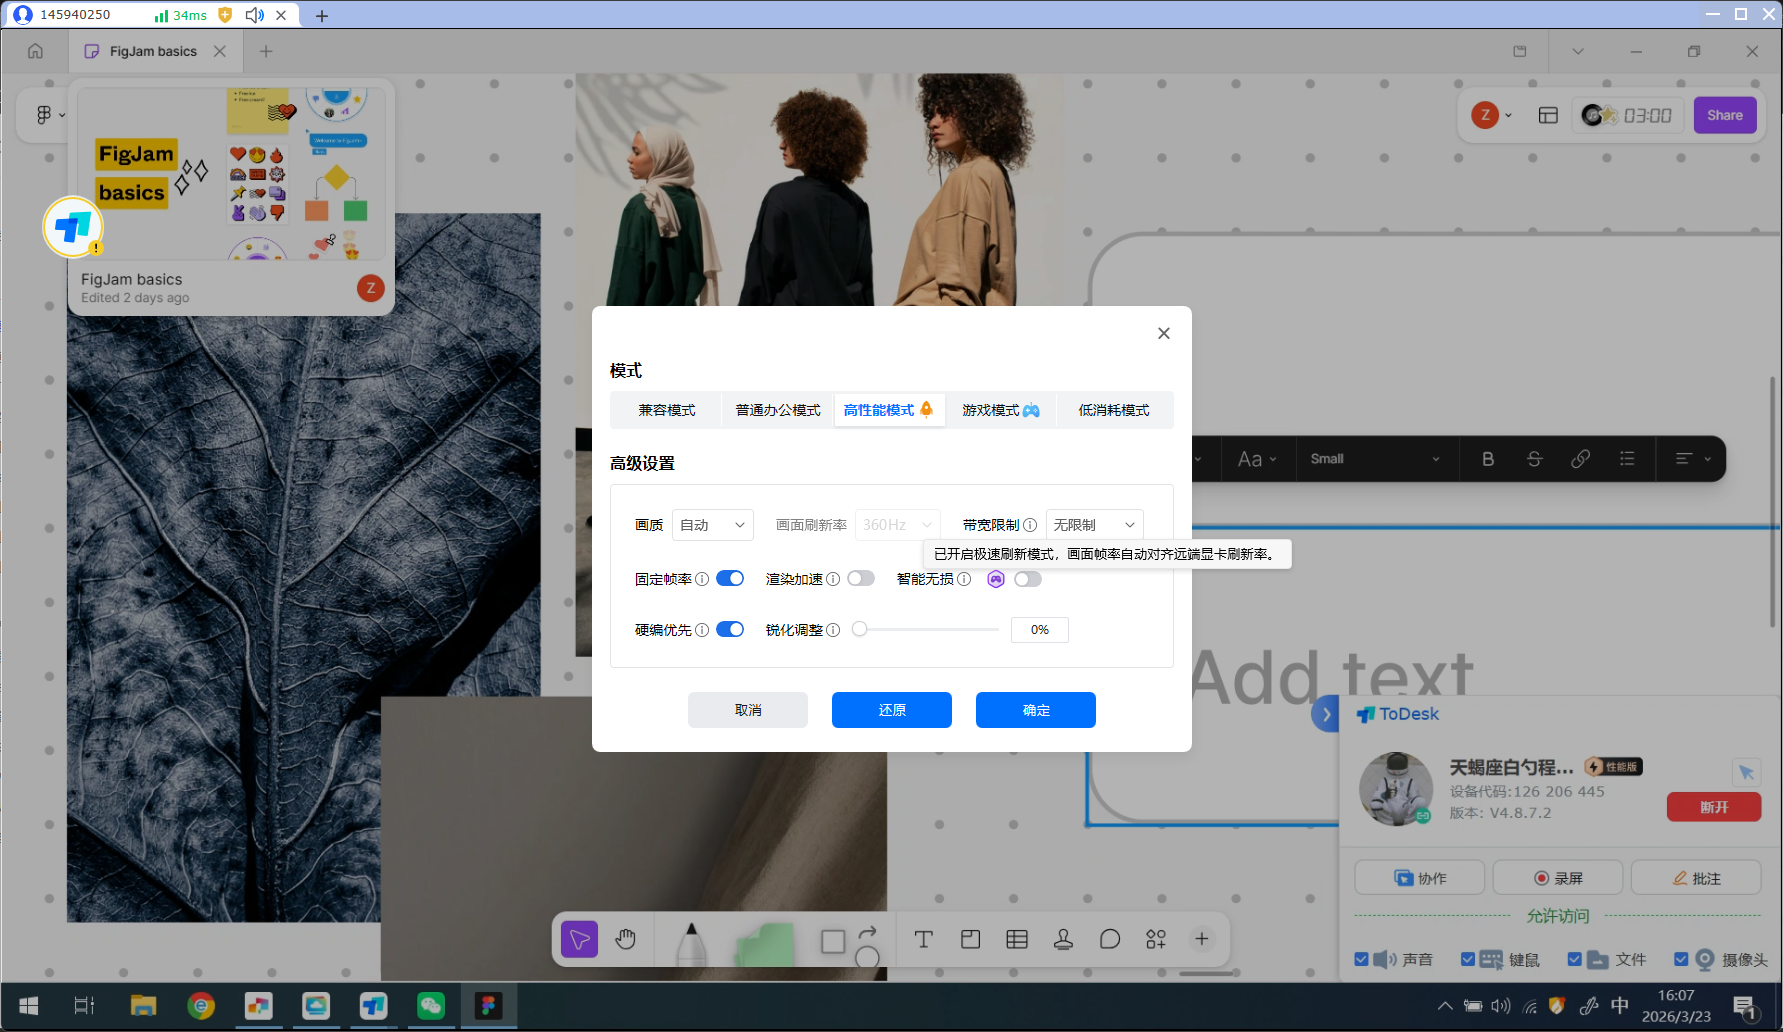
Task: Click the 取消 button
Action: [x=748, y=710]
